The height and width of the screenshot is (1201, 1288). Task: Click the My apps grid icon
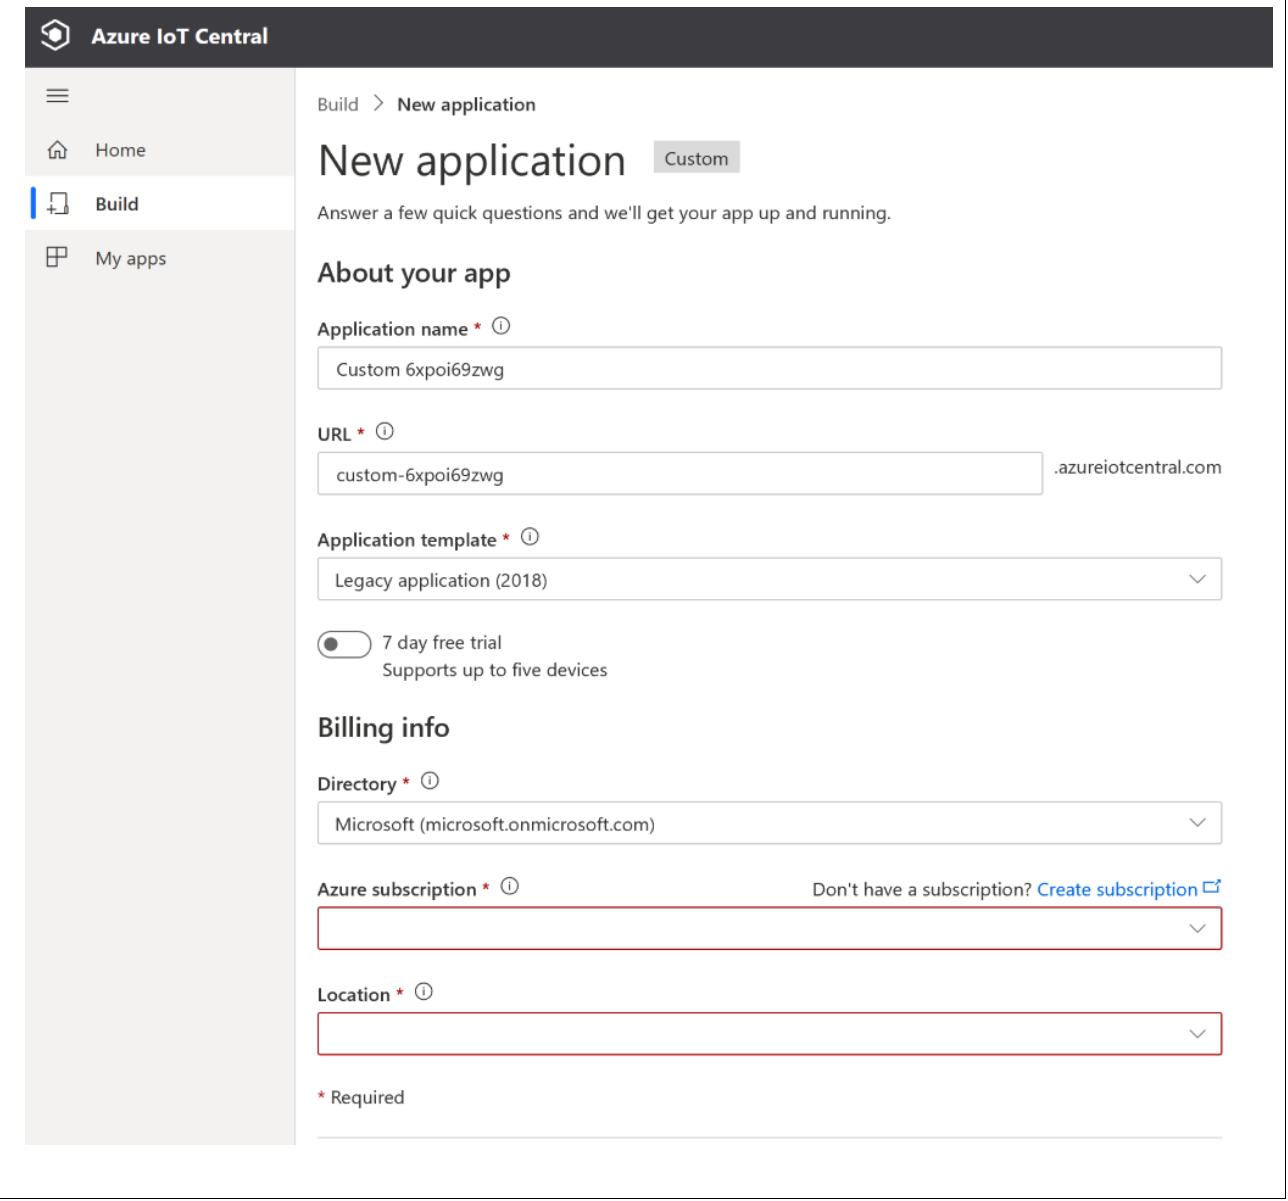point(57,257)
